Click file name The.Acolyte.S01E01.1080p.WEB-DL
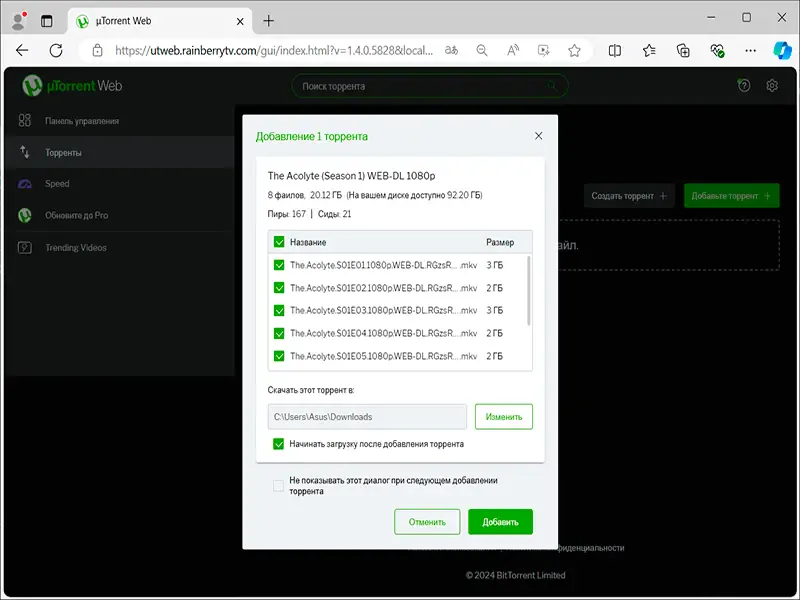Image resolution: width=800 pixels, height=600 pixels. pos(384,265)
